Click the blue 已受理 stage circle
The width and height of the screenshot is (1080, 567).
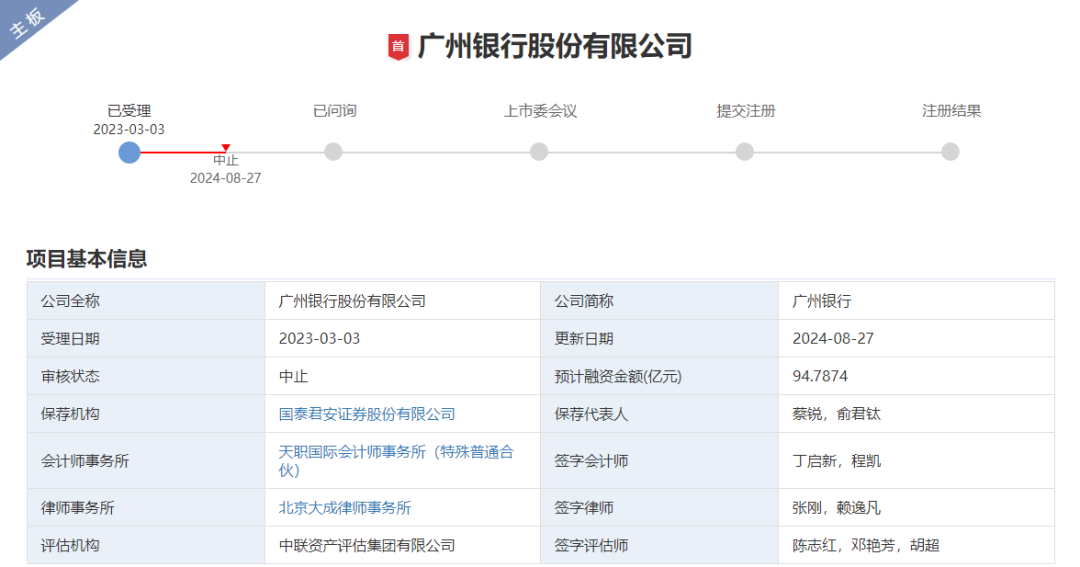tap(129, 152)
